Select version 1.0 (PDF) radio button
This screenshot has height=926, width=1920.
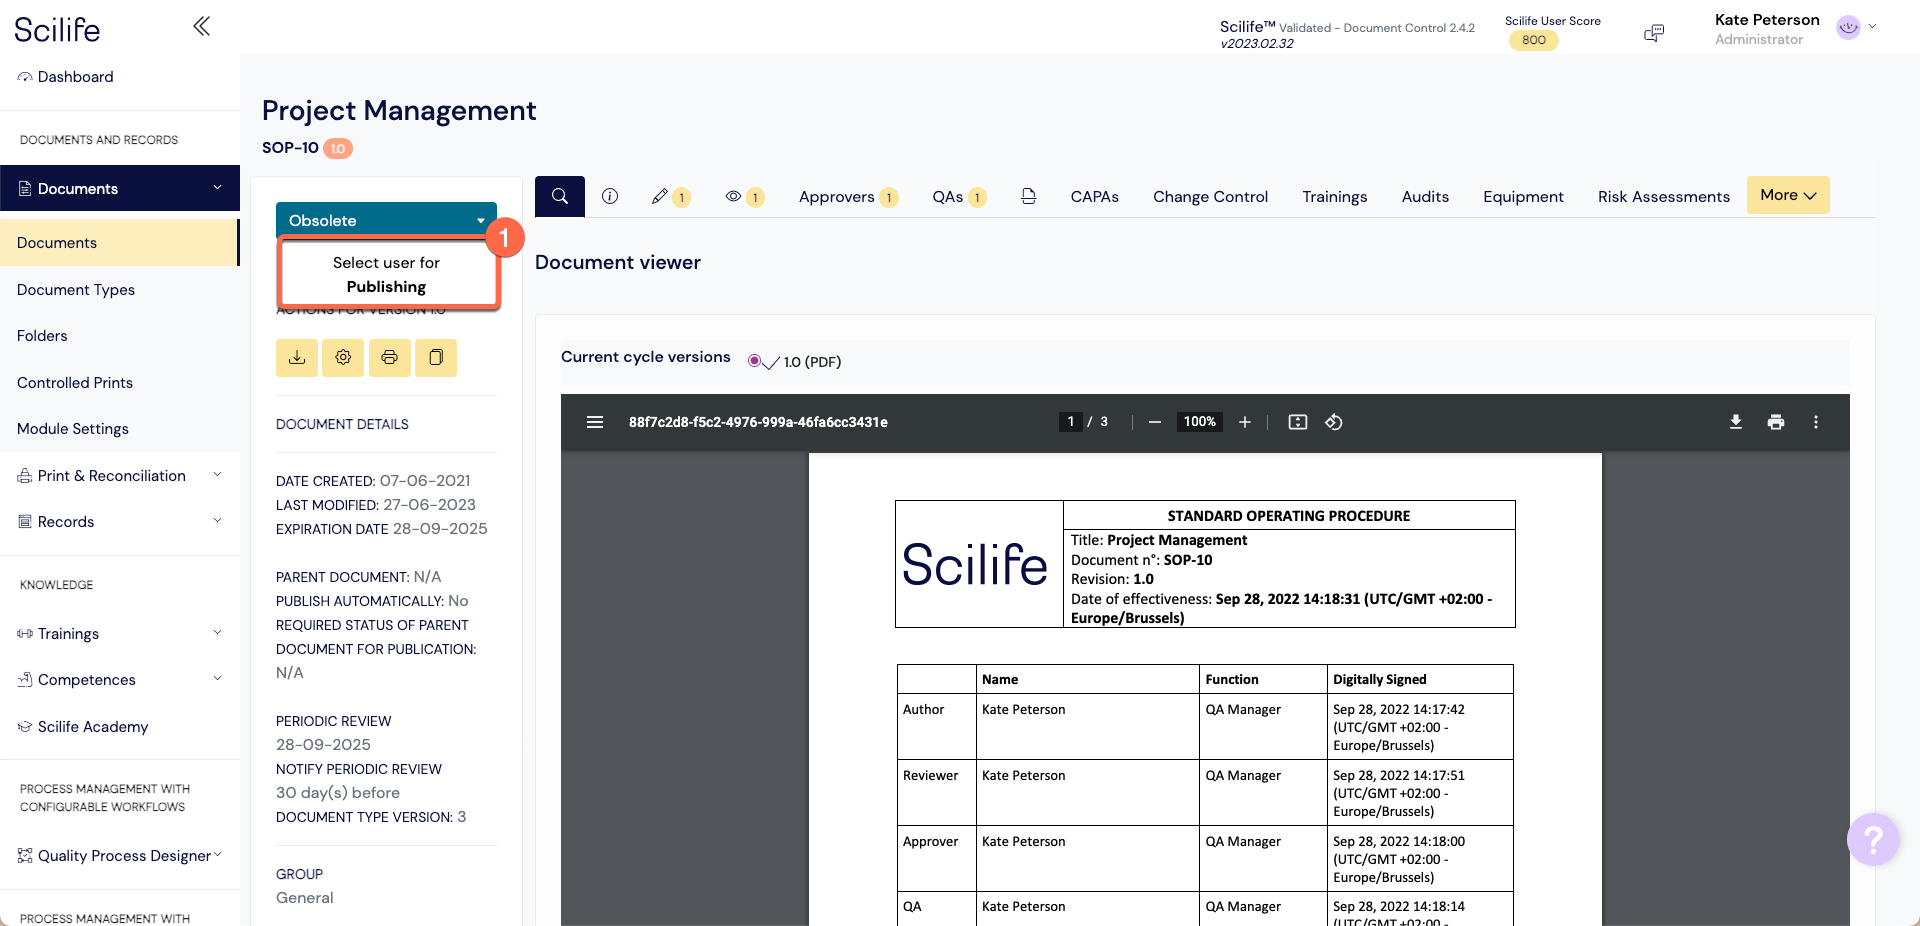pyautogui.click(x=754, y=361)
